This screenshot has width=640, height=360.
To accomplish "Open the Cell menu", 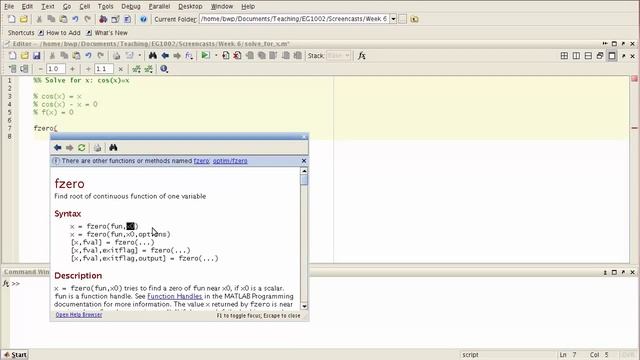I will (85, 7).
